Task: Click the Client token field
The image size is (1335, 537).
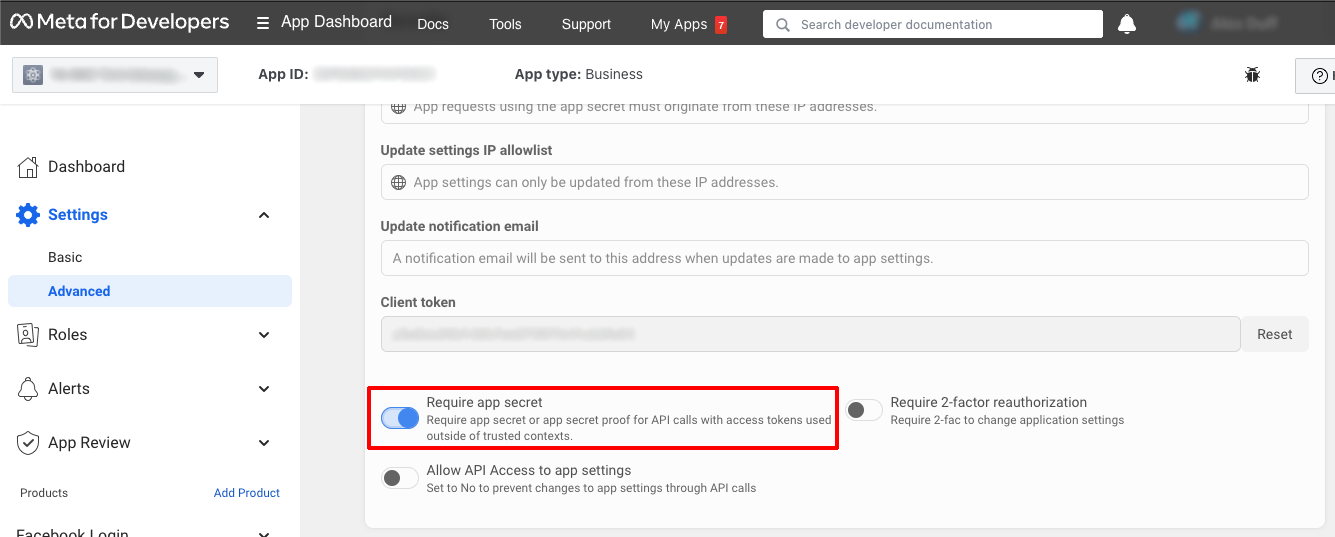Action: click(811, 334)
